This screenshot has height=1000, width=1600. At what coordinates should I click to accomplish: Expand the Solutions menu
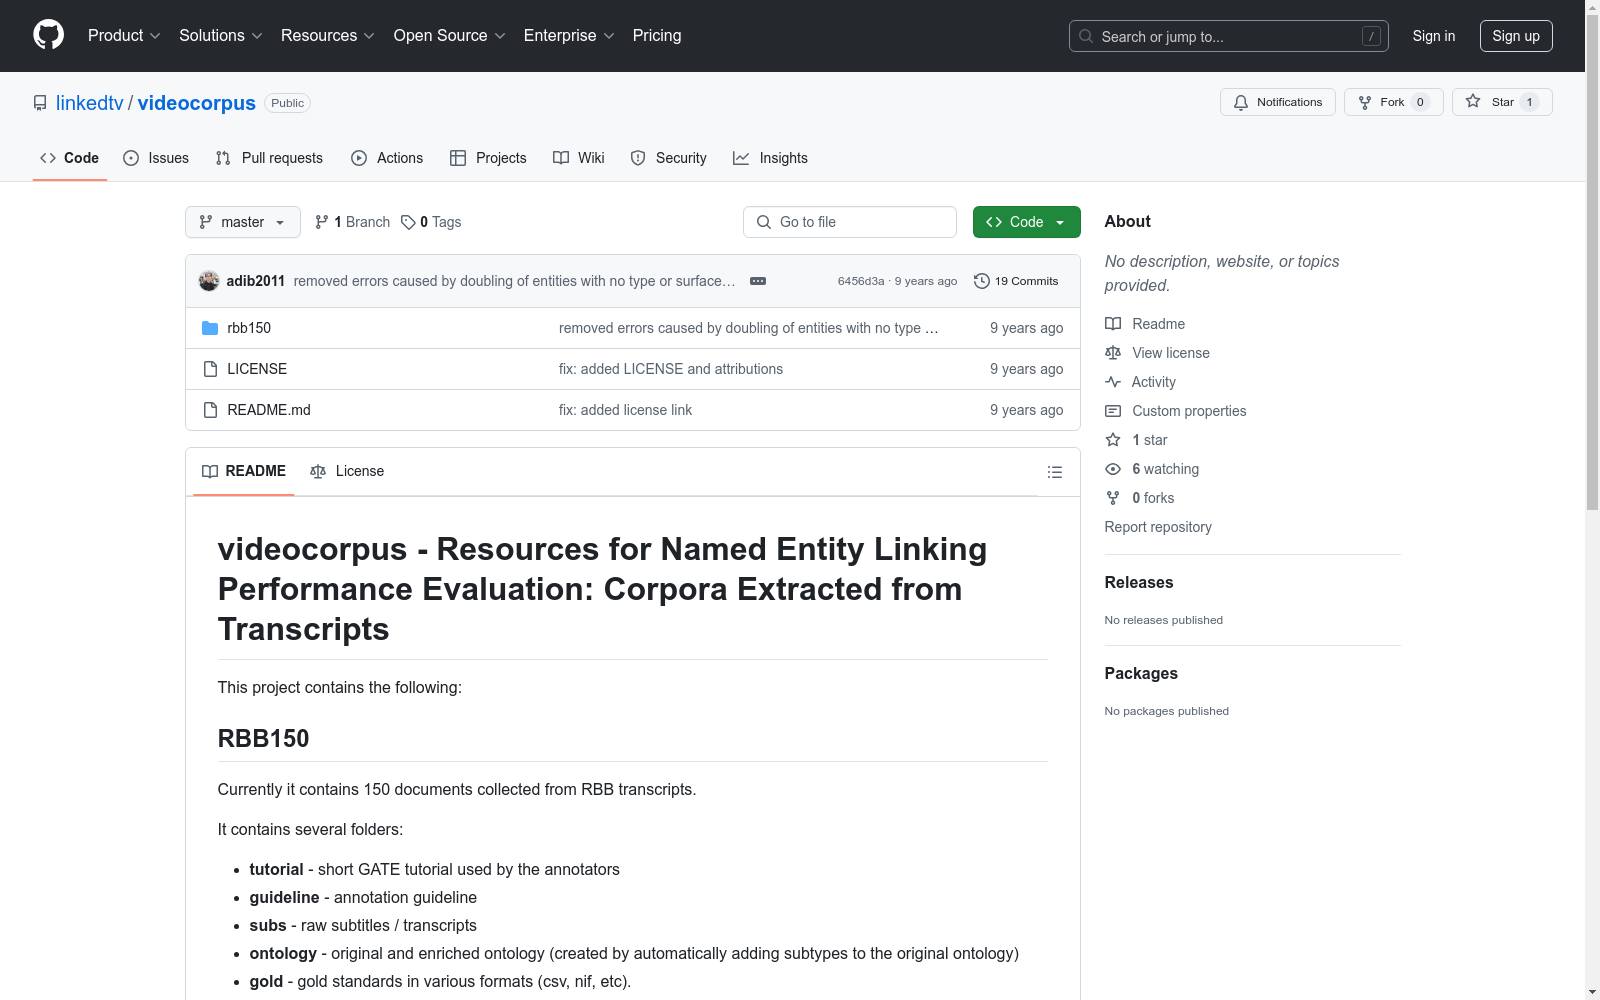click(221, 36)
